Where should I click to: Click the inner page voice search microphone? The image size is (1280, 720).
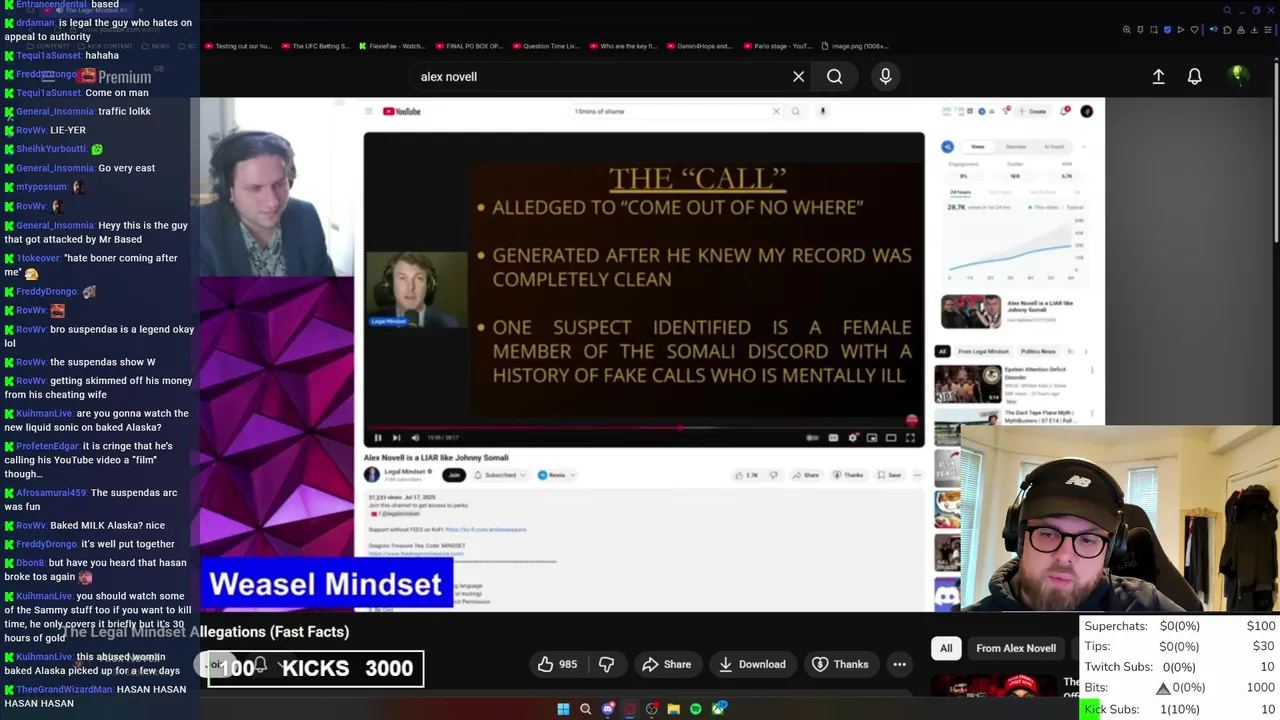(x=822, y=111)
